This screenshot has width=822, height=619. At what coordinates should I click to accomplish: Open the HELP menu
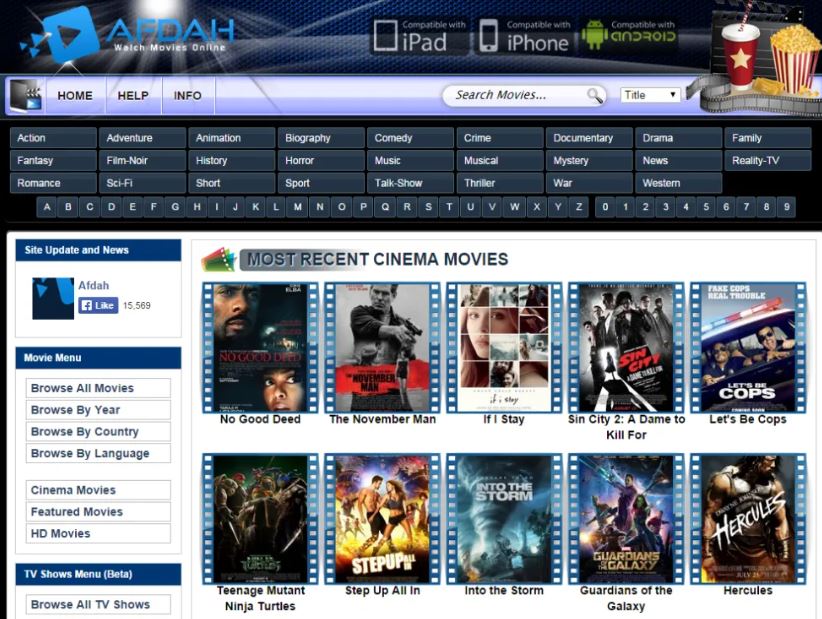132,95
